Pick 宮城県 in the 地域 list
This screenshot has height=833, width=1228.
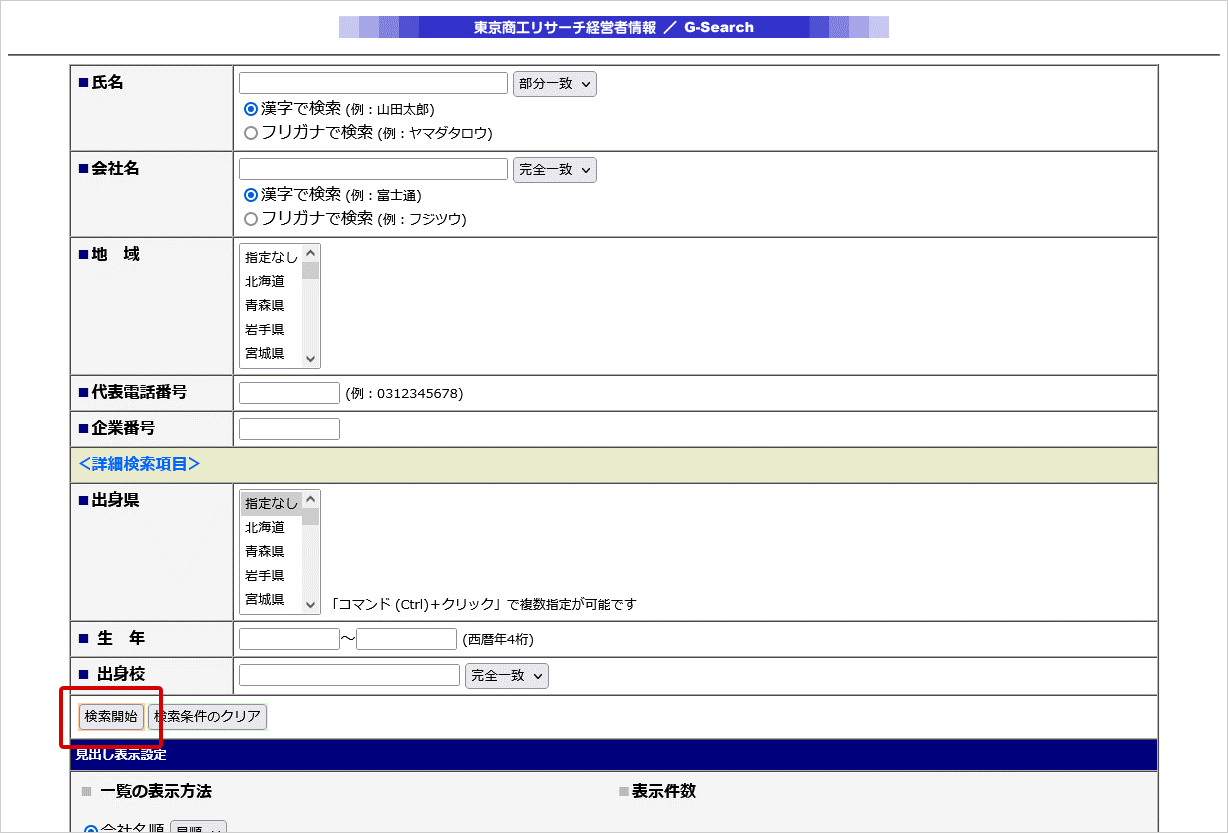(x=265, y=353)
